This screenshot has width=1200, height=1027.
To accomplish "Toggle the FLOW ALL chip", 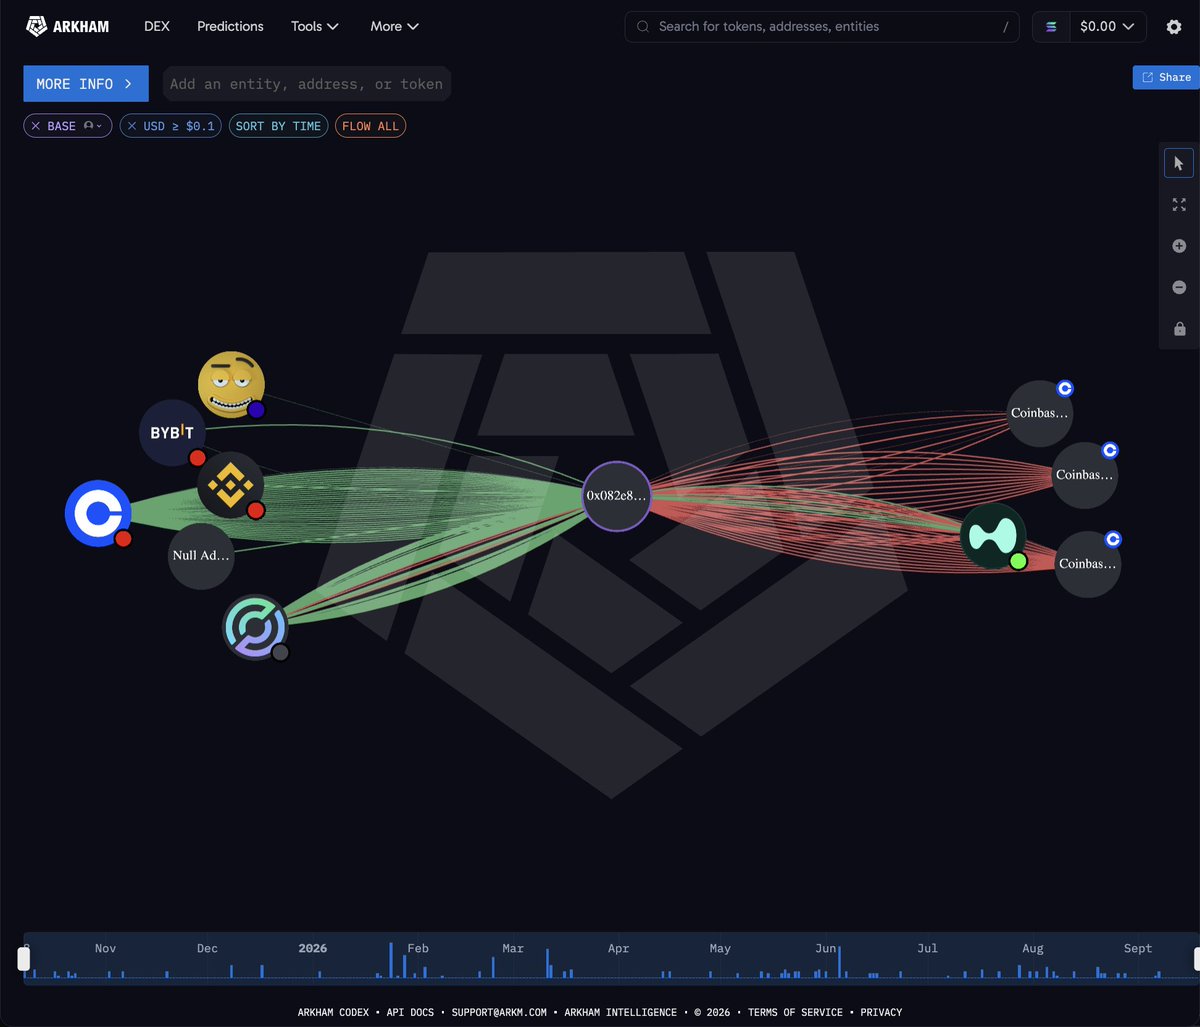I will pos(370,126).
